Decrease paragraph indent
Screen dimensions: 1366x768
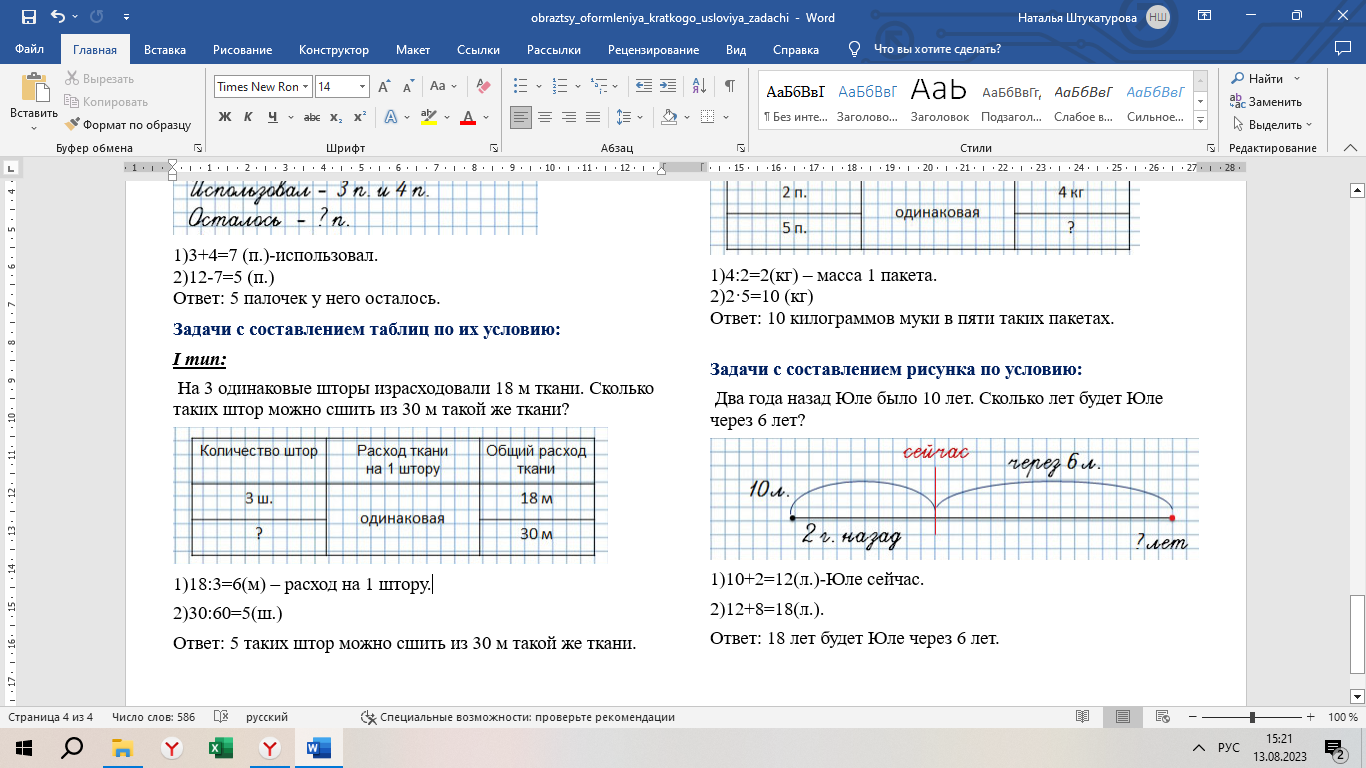[644, 87]
